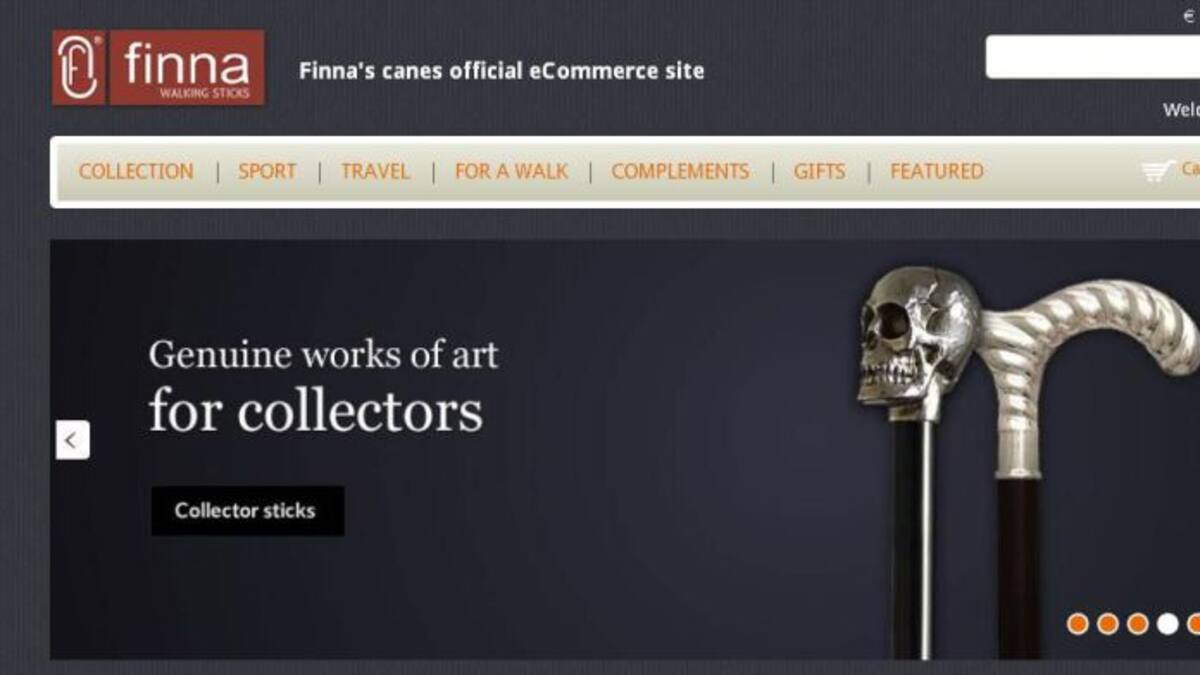Click the skull-handled cane image

[x=915, y=460]
